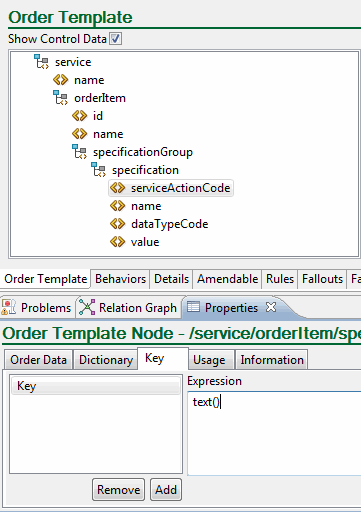
Task: Click the serviceActionCode element icon
Action: click(118, 188)
